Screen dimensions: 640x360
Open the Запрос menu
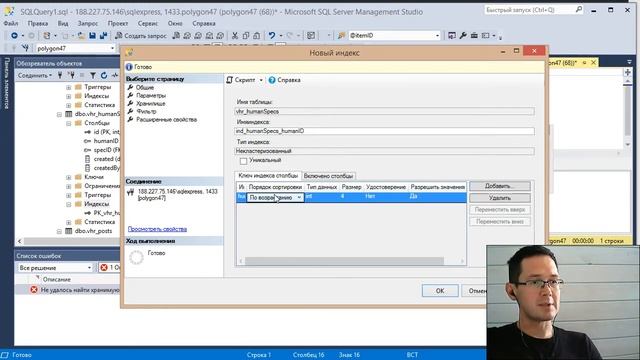(88, 23)
